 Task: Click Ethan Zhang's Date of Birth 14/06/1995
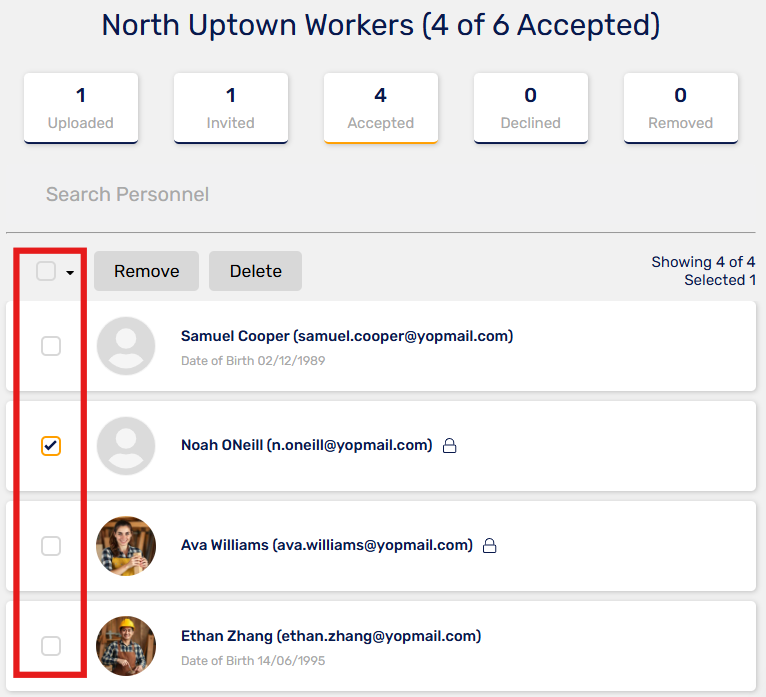pos(253,660)
